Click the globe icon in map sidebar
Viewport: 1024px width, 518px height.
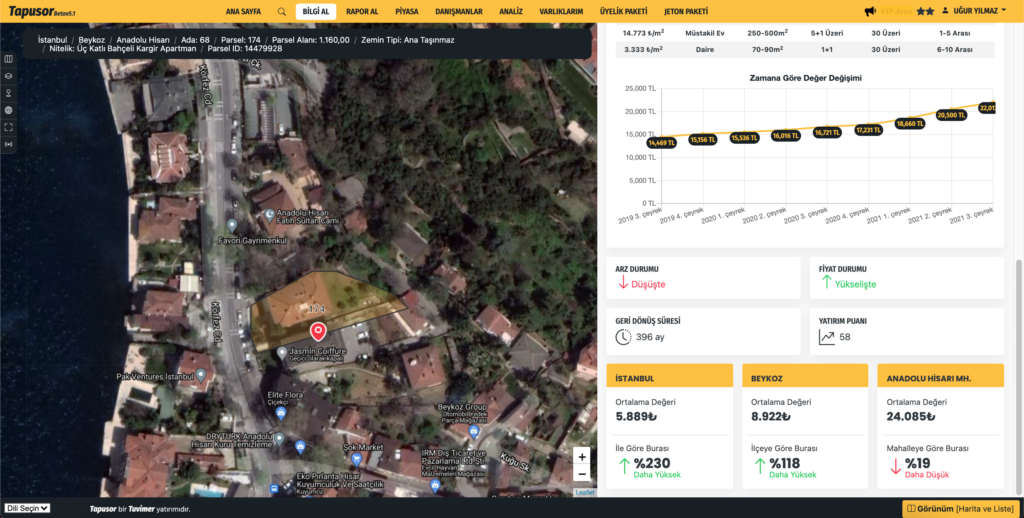(9, 110)
